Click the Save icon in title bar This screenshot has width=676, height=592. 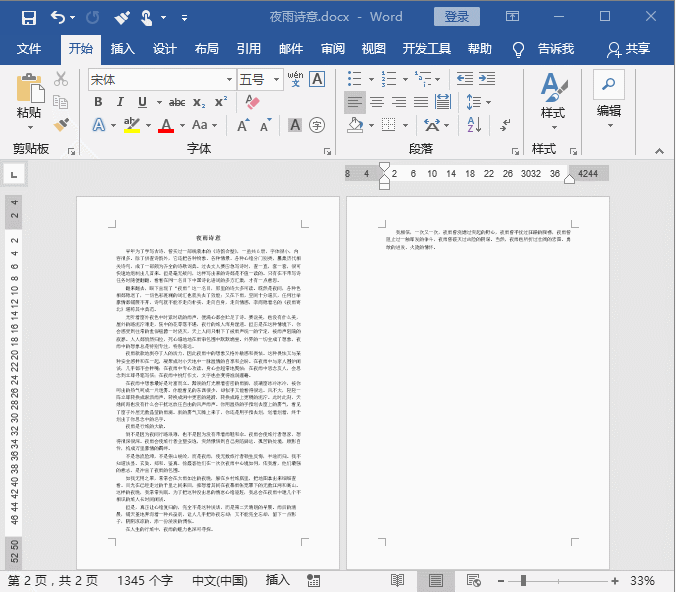28,17
